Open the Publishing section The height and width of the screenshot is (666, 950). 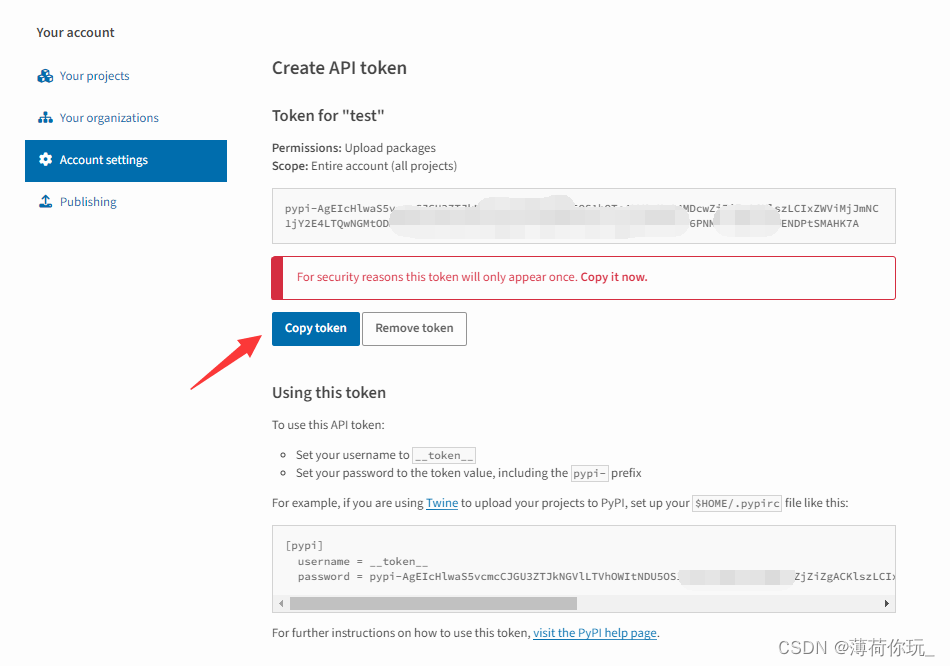(x=88, y=202)
